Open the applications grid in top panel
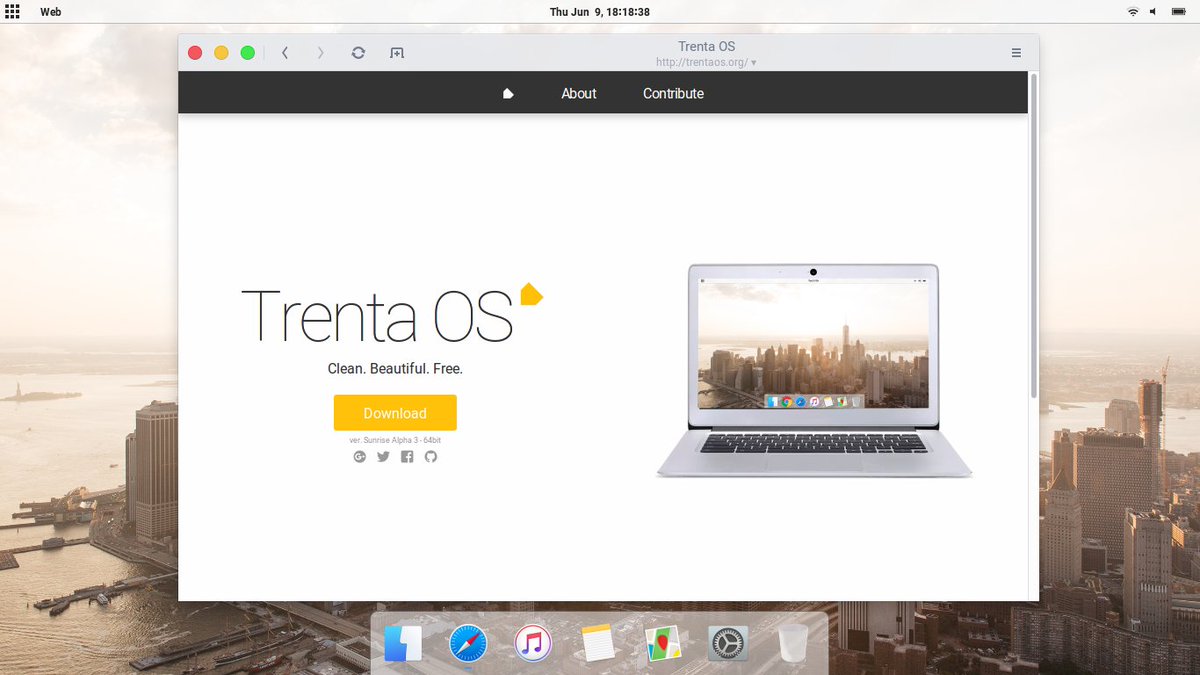 click(x=12, y=12)
